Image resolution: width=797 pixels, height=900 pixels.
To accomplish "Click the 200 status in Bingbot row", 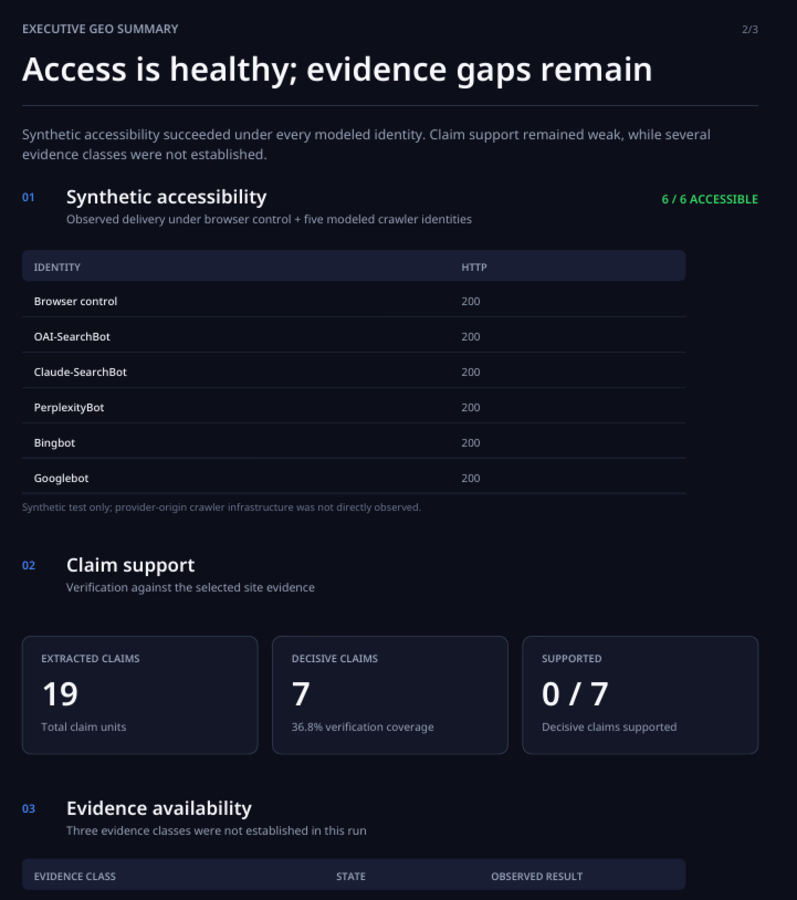I will [x=471, y=443].
